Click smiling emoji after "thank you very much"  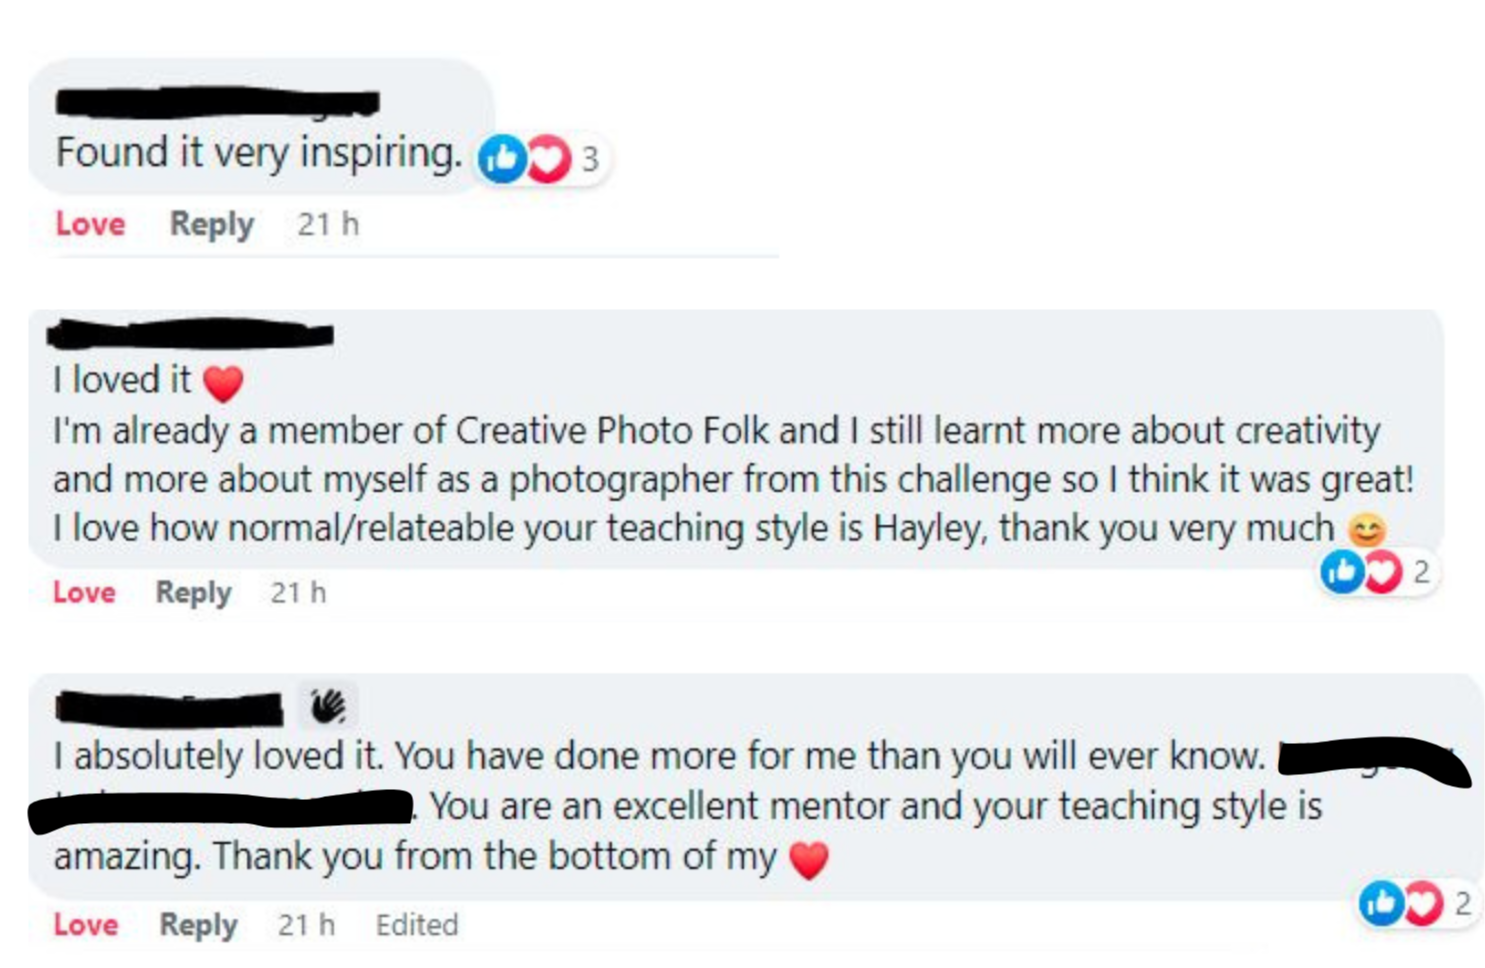point(1366,528)
